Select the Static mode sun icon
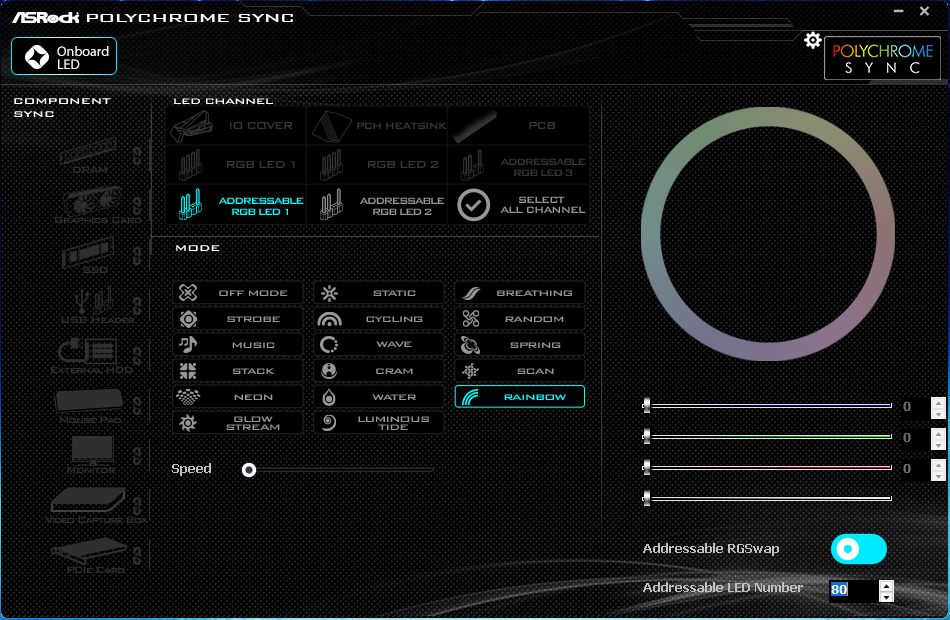Image resolution: width=950 pixels, height=620 pixels. (x=330, y=293)
